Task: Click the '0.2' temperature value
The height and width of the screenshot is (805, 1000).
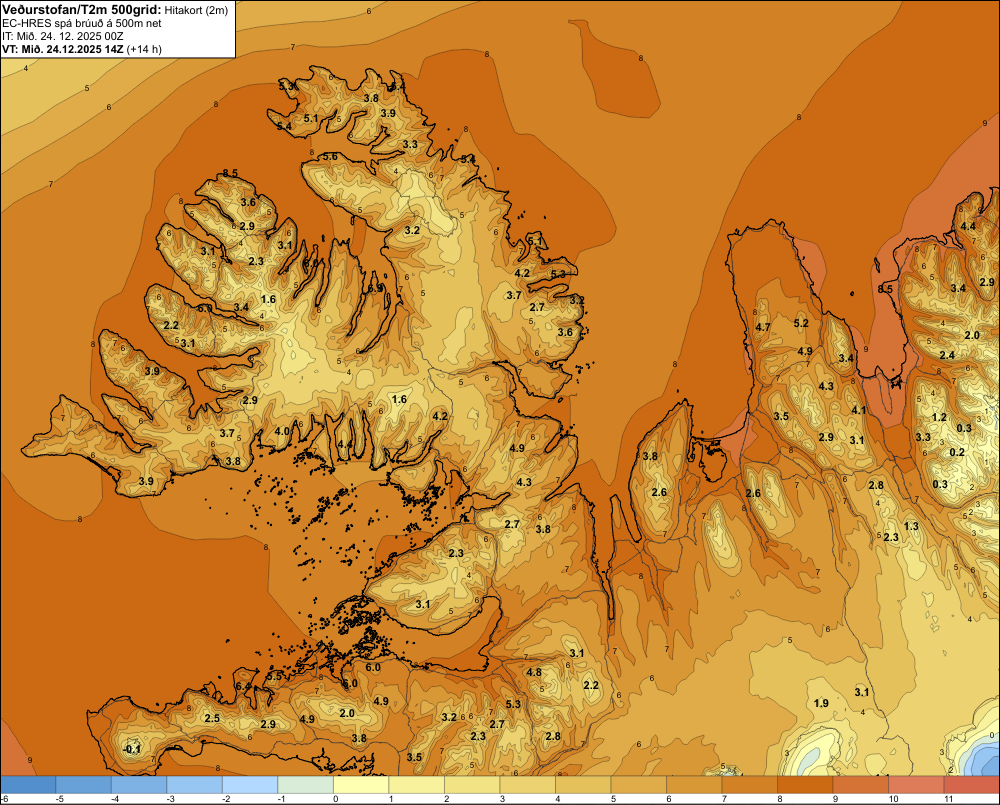Action: pos(957,452)
